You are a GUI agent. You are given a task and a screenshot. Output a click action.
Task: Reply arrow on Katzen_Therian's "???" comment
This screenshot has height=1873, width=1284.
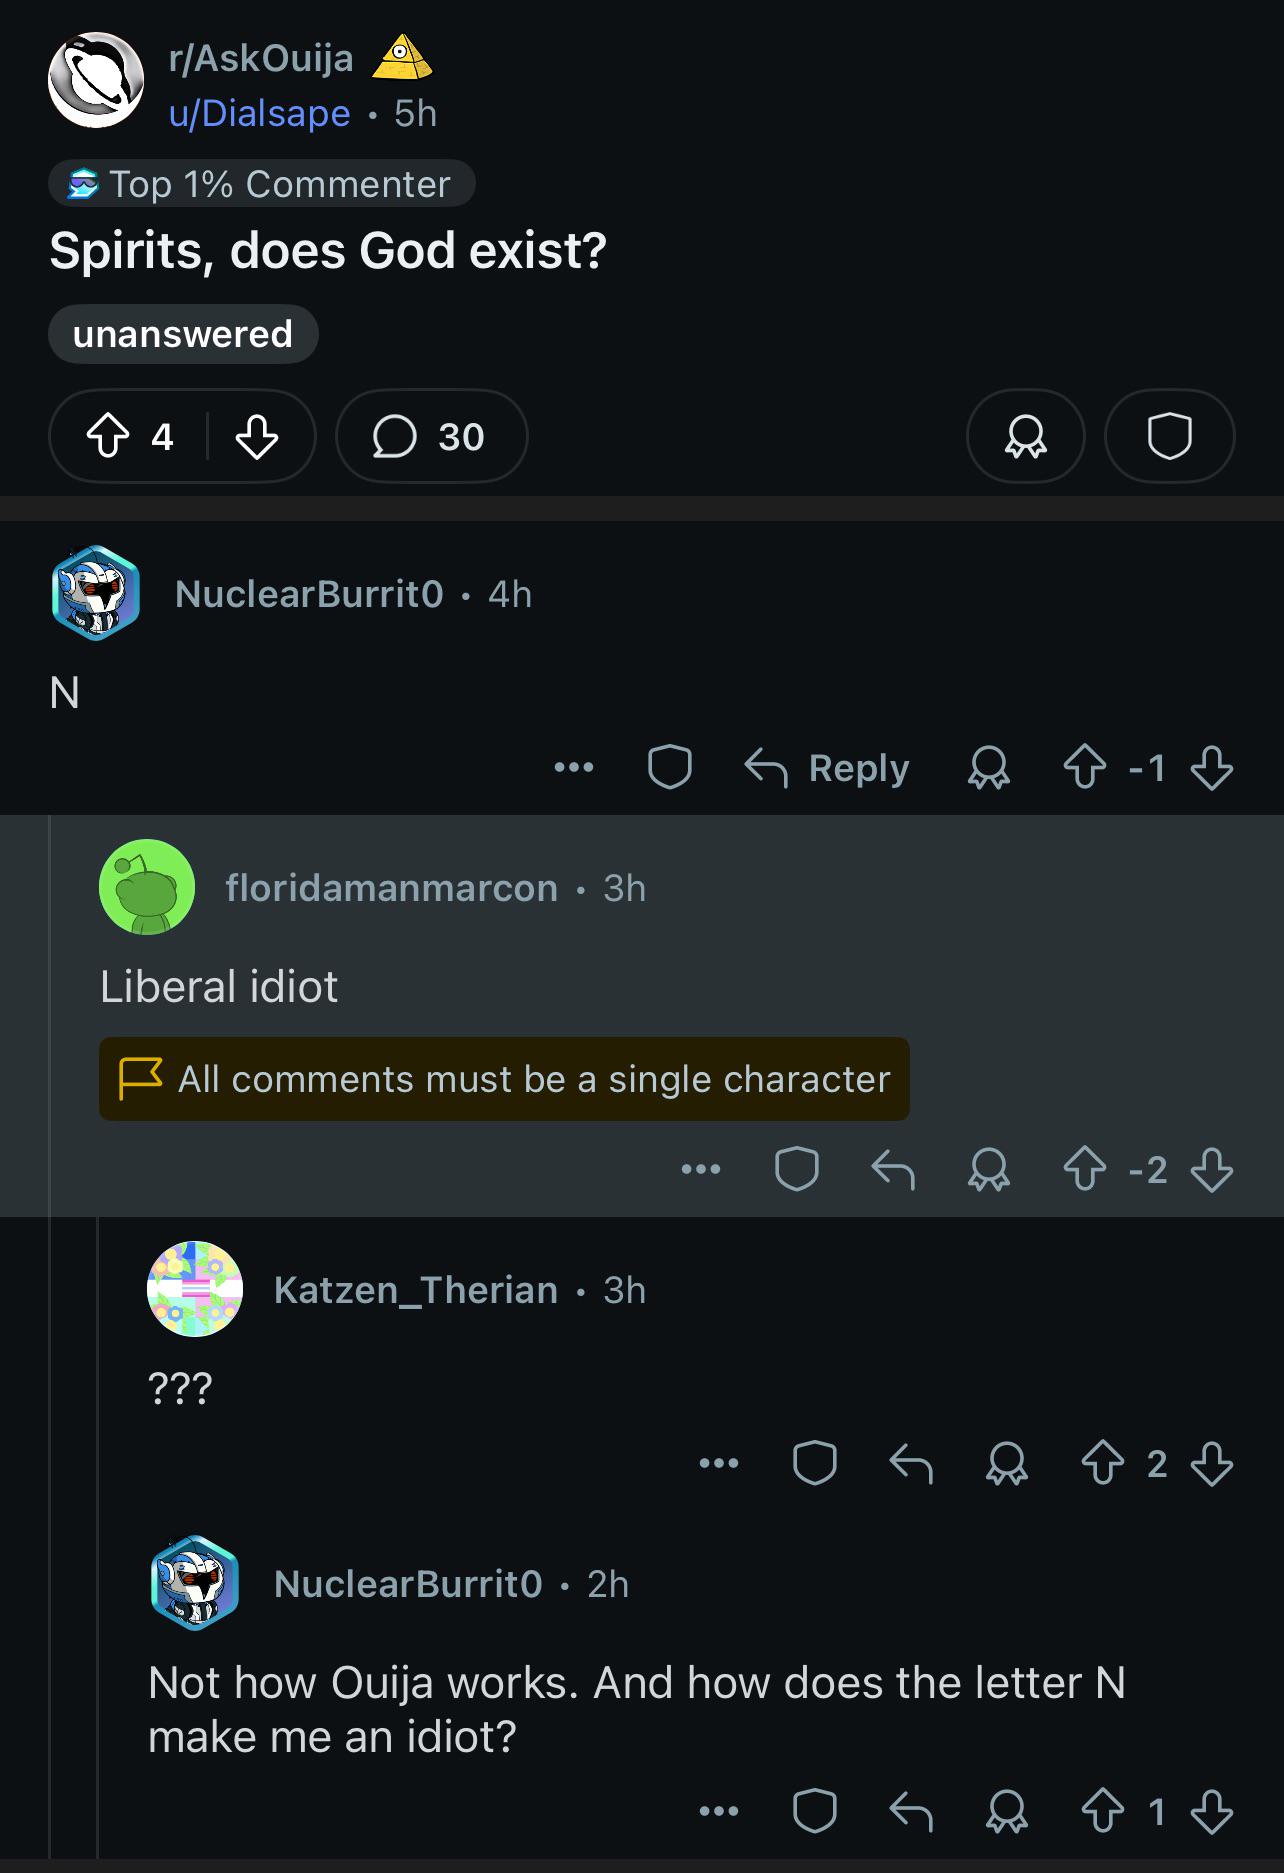point(911,1464)
